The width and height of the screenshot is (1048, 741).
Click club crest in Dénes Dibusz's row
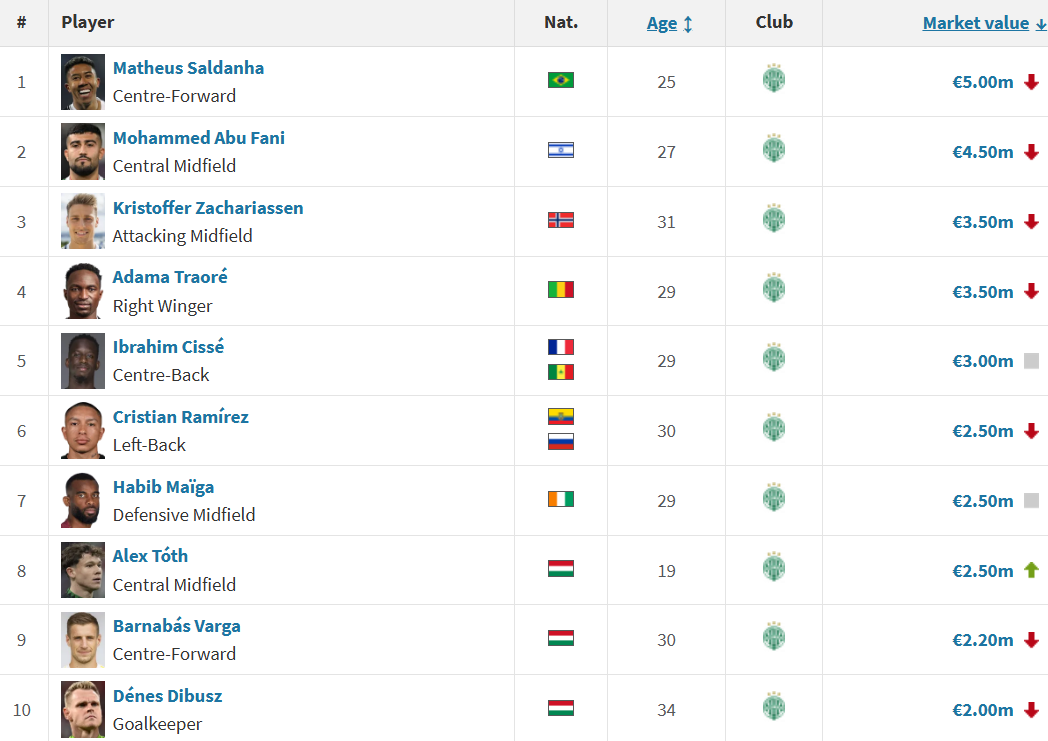(774, 706)
